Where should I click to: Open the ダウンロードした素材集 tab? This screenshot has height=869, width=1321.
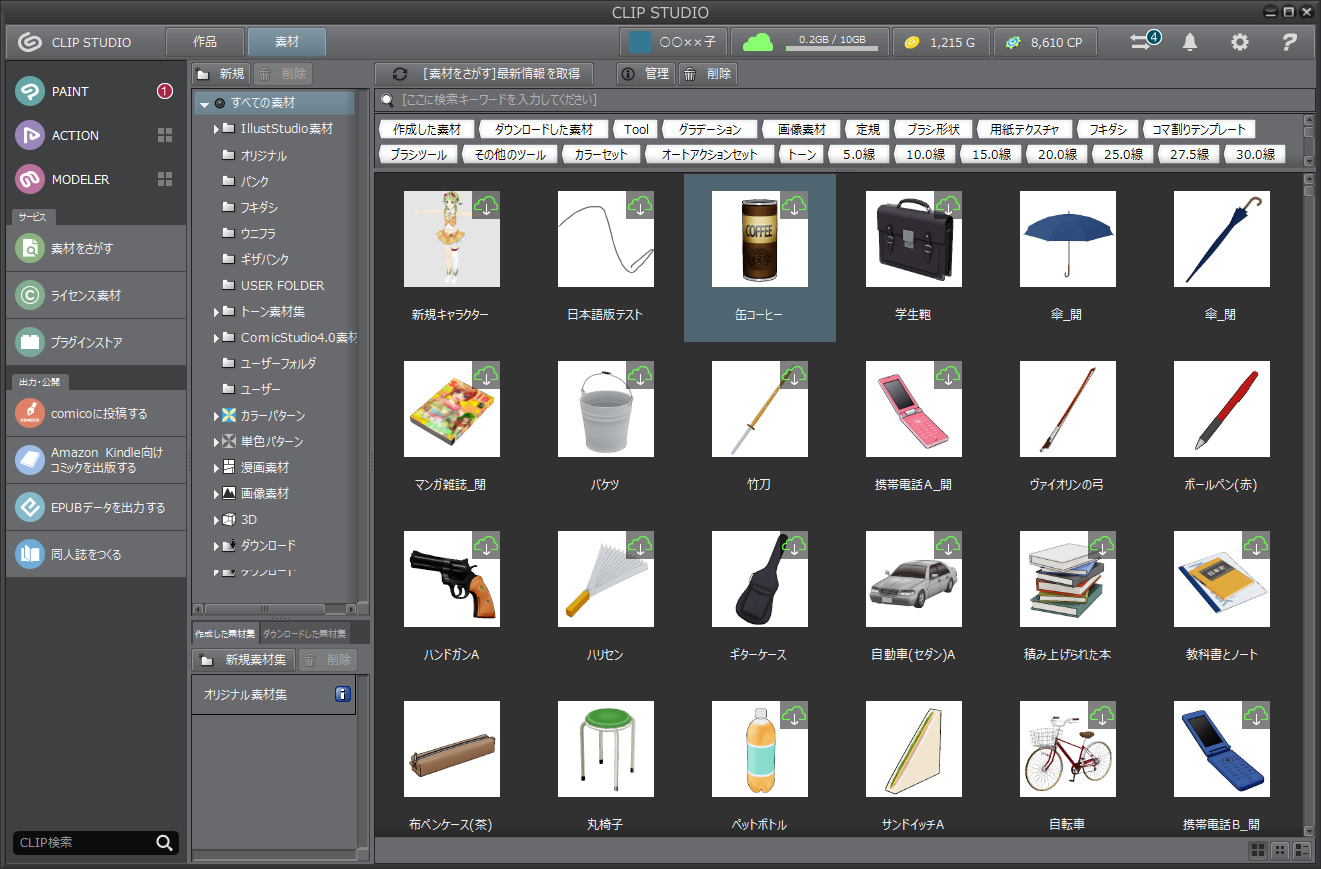tap(304, 631)
